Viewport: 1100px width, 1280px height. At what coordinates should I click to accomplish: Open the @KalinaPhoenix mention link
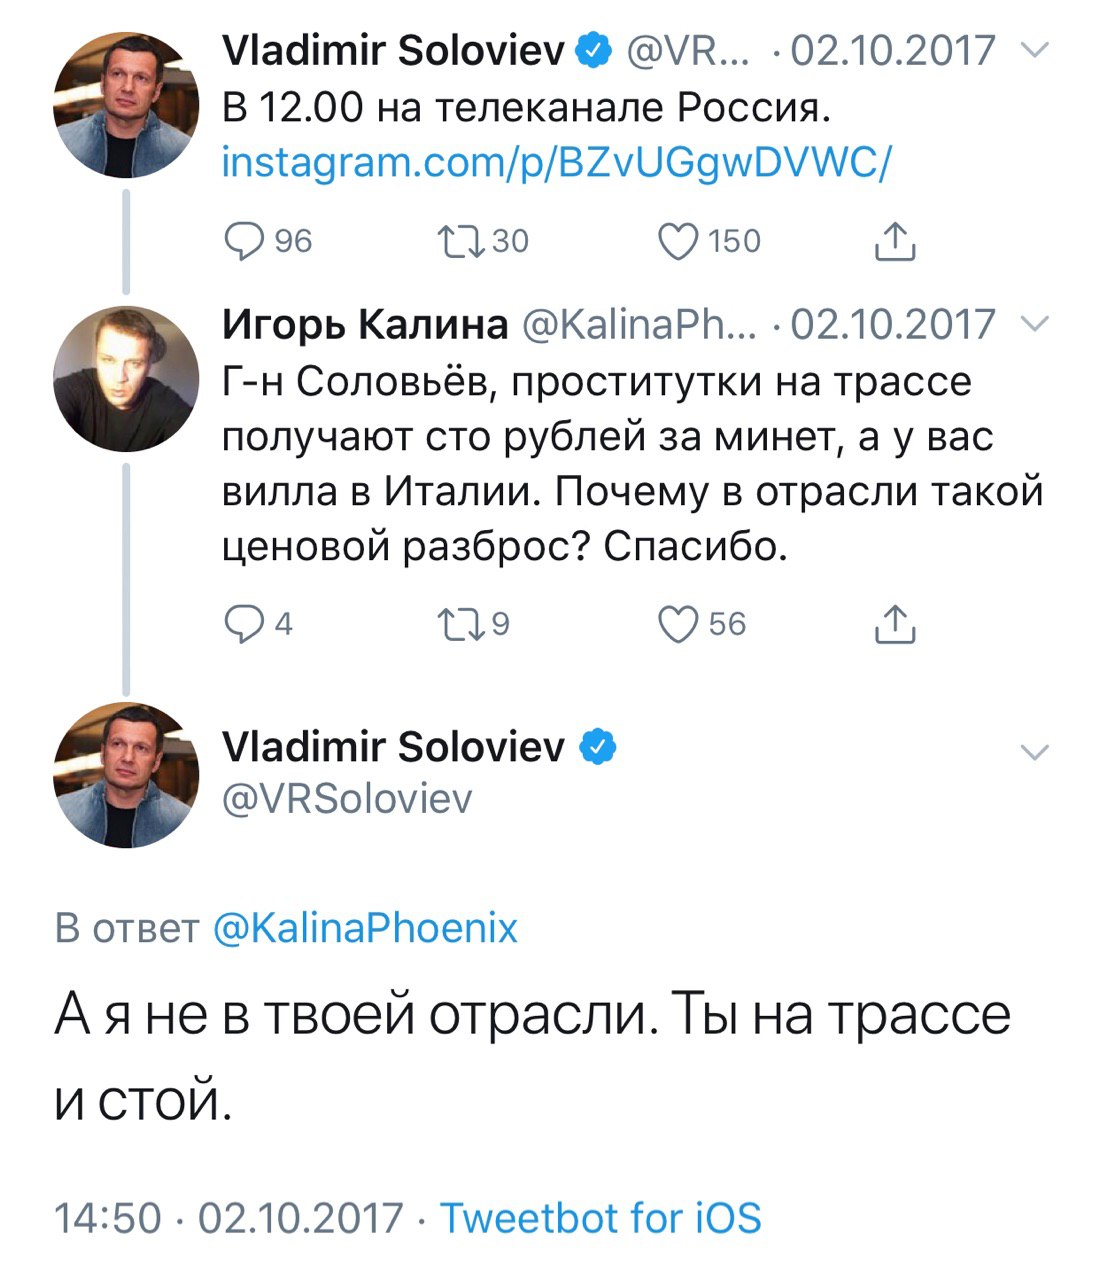click(x=366, y=928)
